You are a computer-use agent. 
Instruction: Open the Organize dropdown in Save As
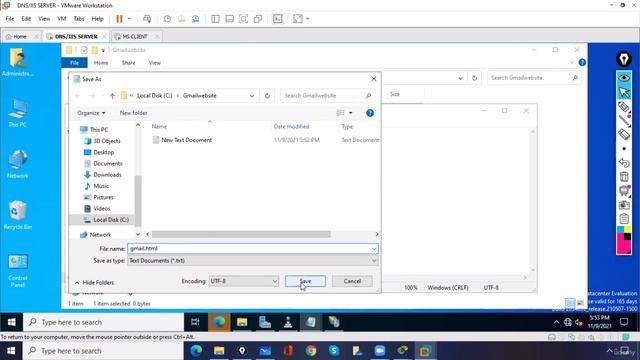point(91,113)
